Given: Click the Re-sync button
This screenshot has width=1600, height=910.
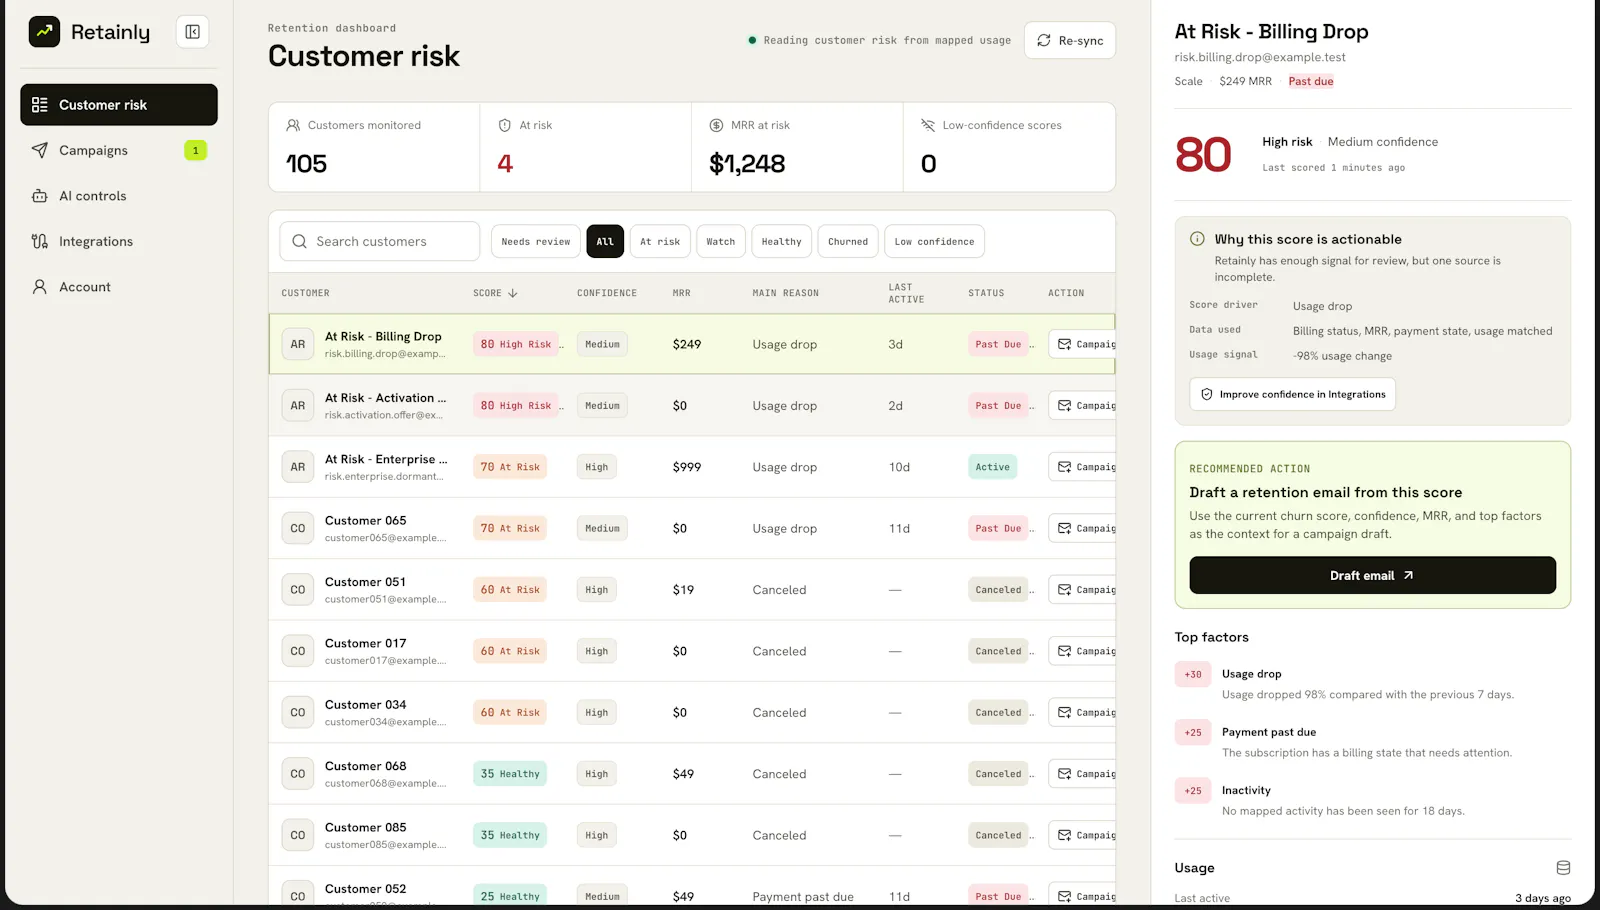Looking at the screenshot, I should click(x=1070, y=40).
